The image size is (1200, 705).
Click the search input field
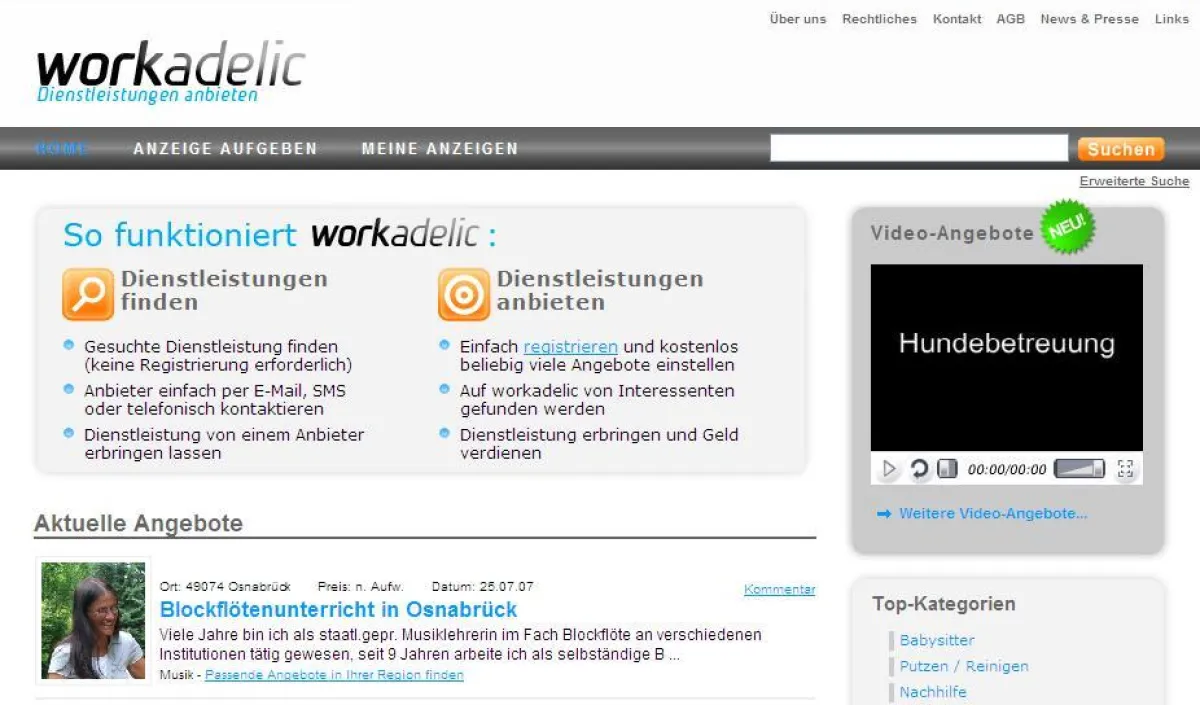click(919, 148)
